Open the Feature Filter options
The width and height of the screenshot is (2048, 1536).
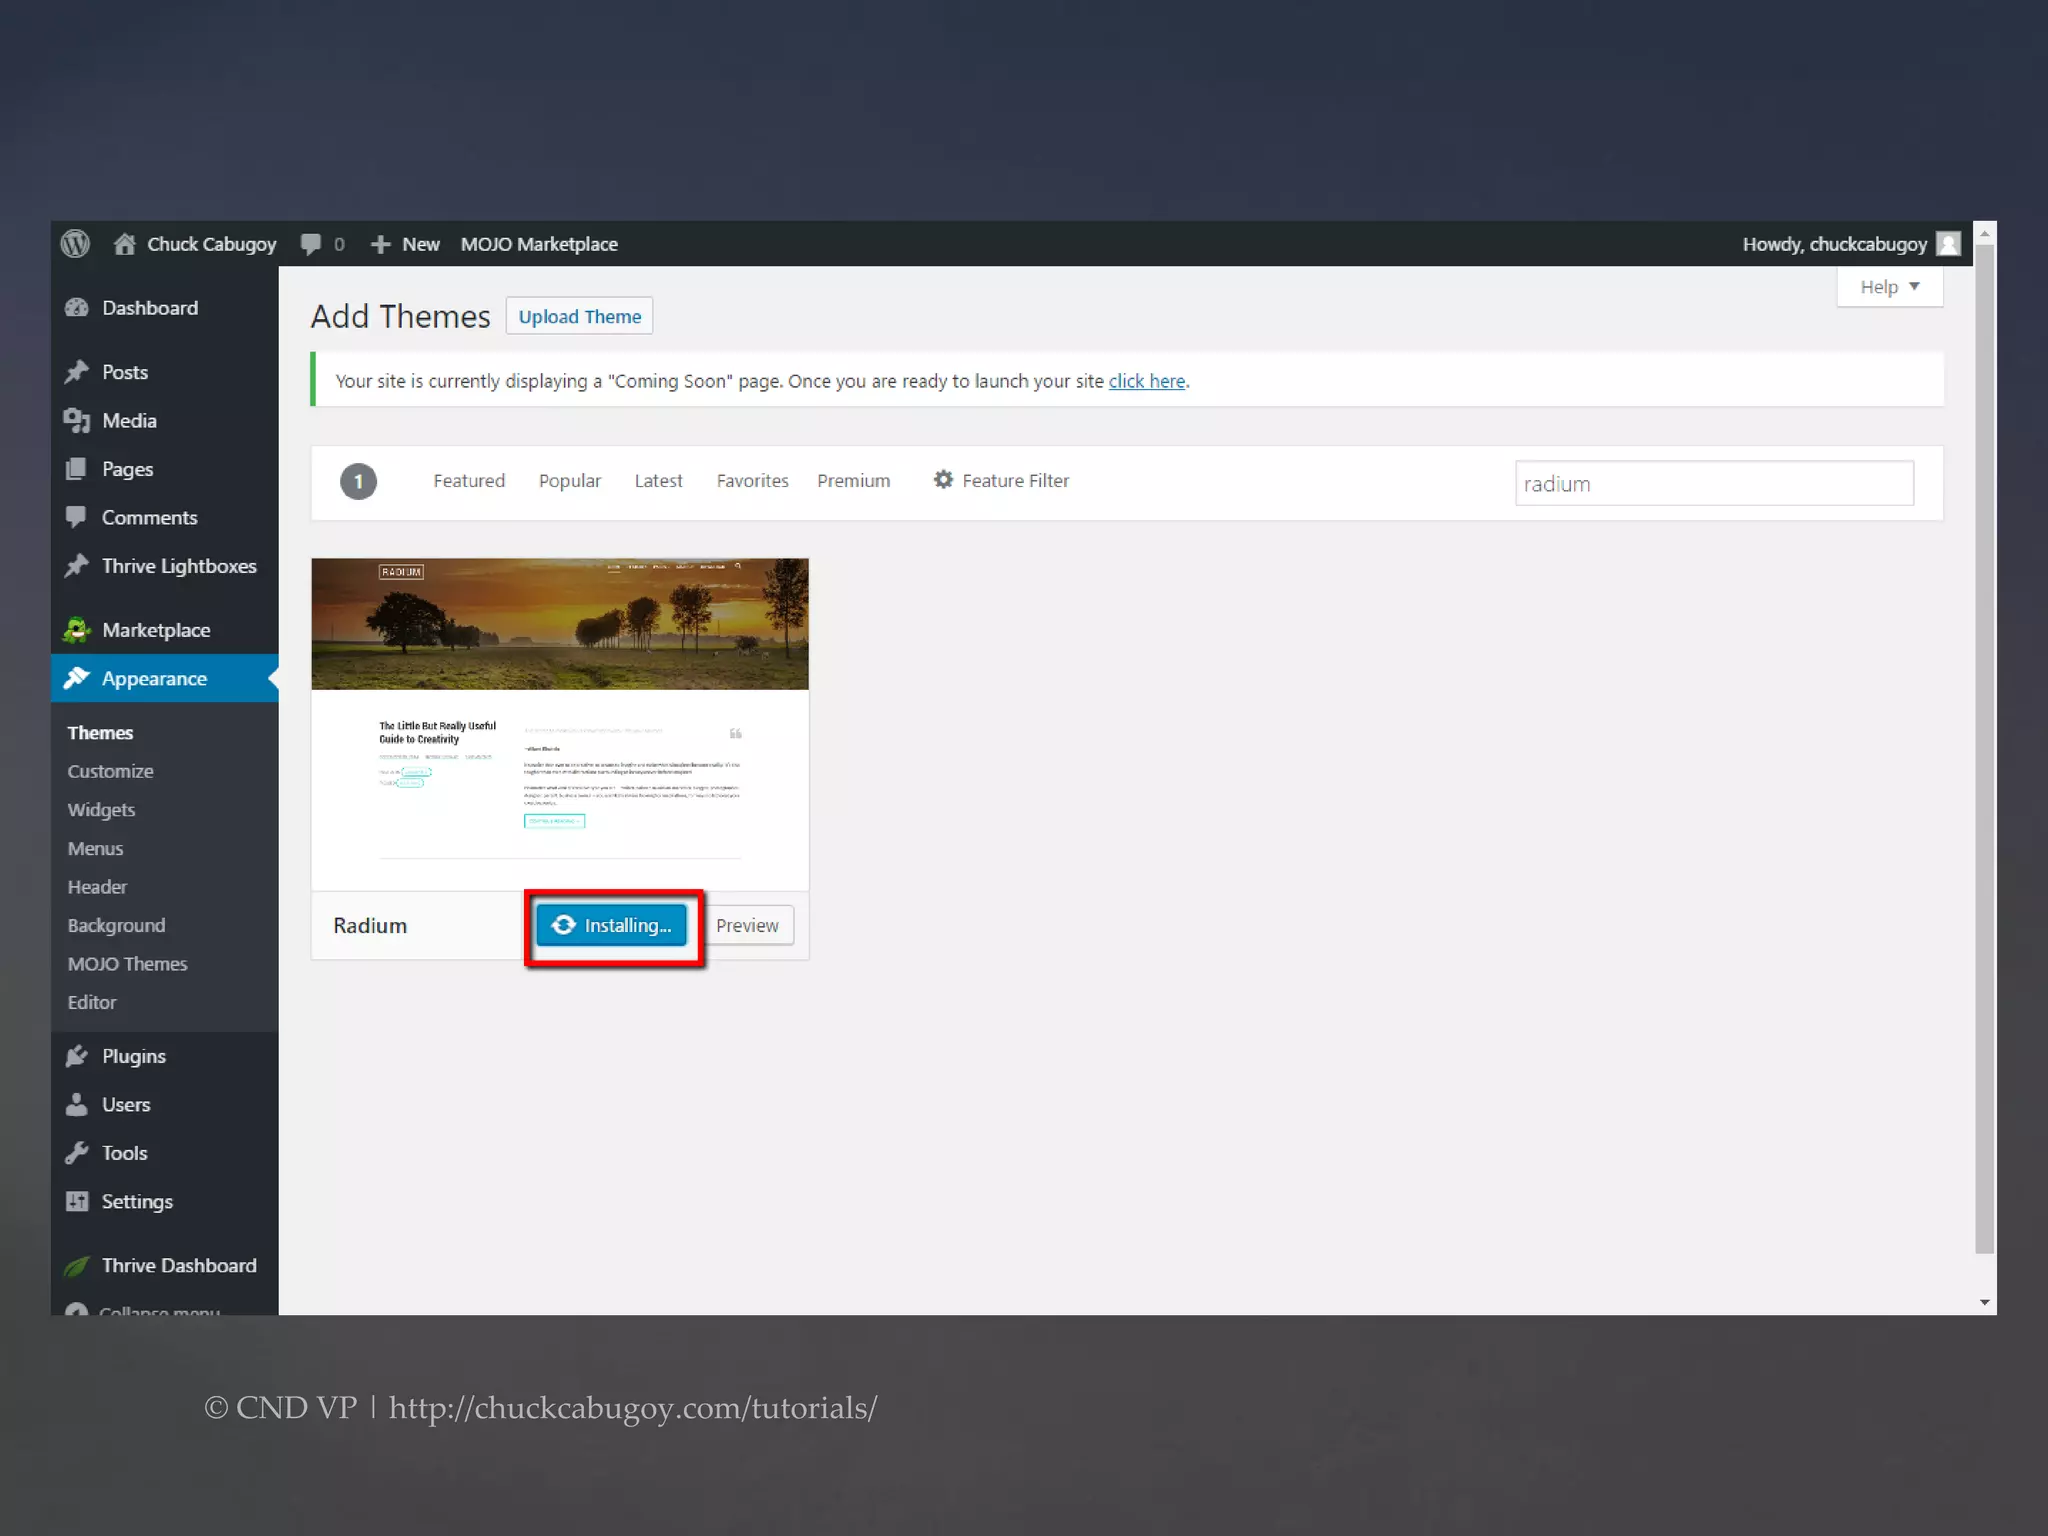(1001, 480)
